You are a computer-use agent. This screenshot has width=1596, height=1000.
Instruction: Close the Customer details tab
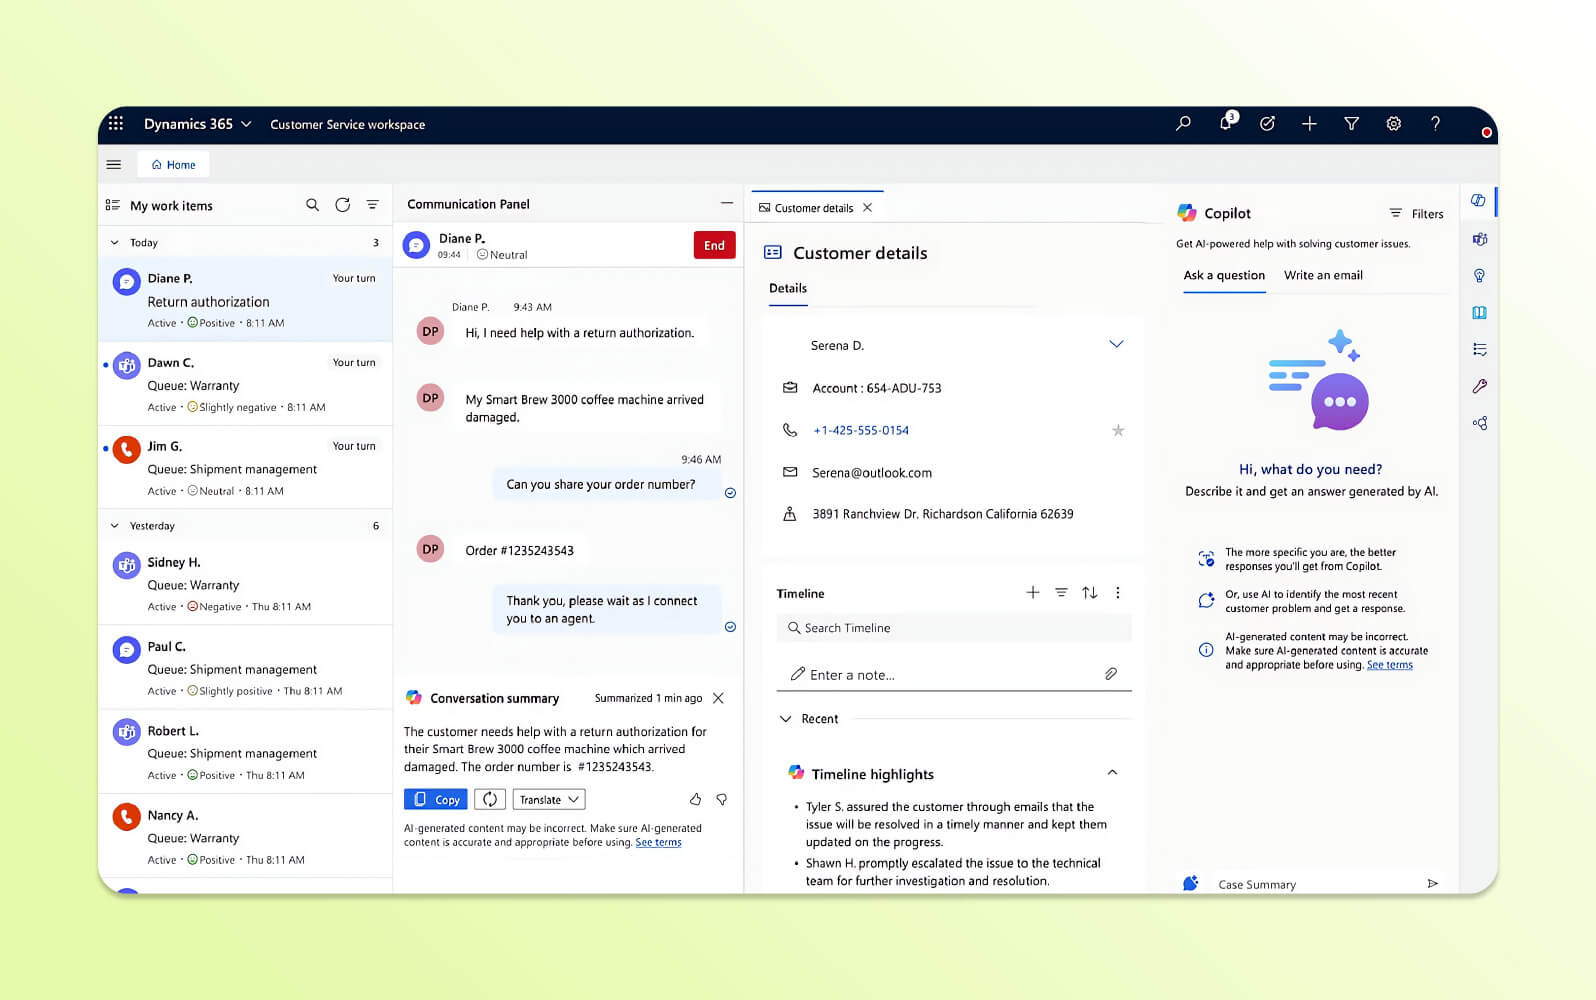click(x=867, y=208)
